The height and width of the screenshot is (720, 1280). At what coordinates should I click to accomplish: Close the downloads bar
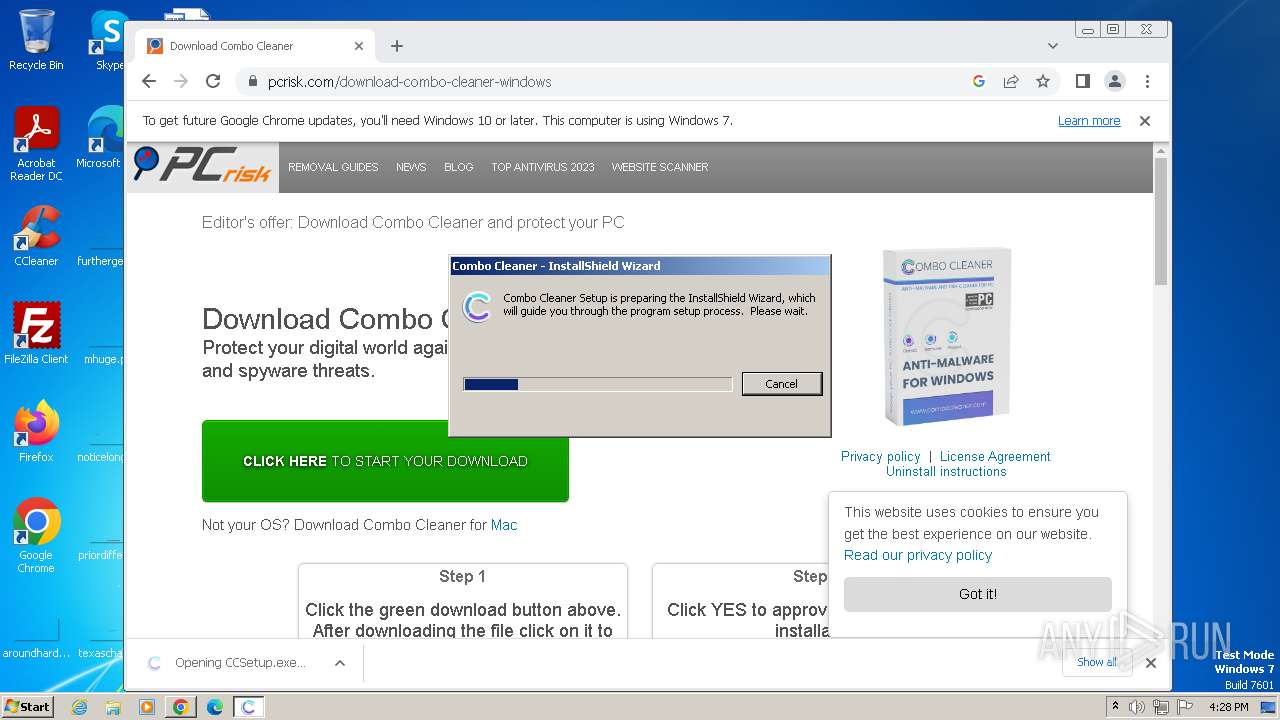coord(1151,663)
